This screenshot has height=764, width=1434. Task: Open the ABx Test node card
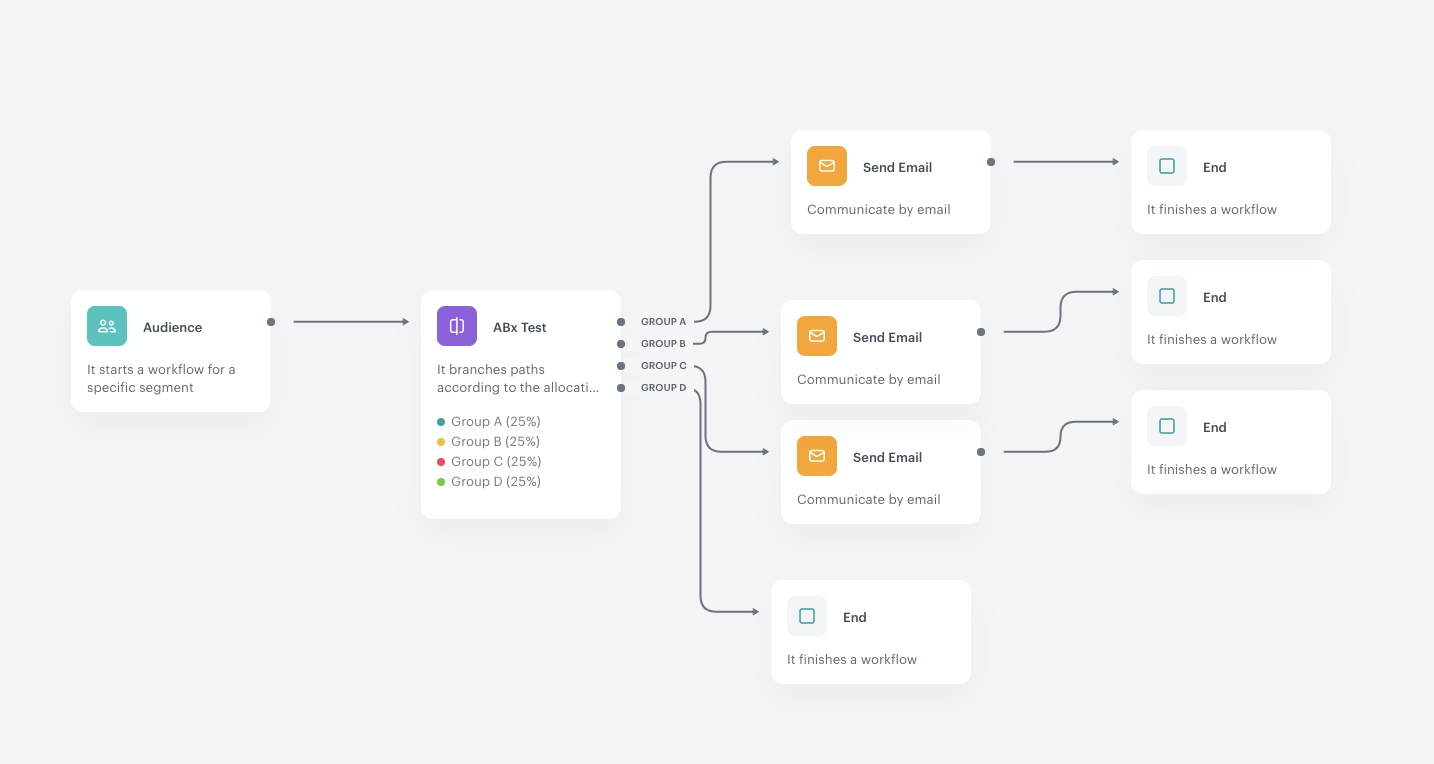(521, 403)
